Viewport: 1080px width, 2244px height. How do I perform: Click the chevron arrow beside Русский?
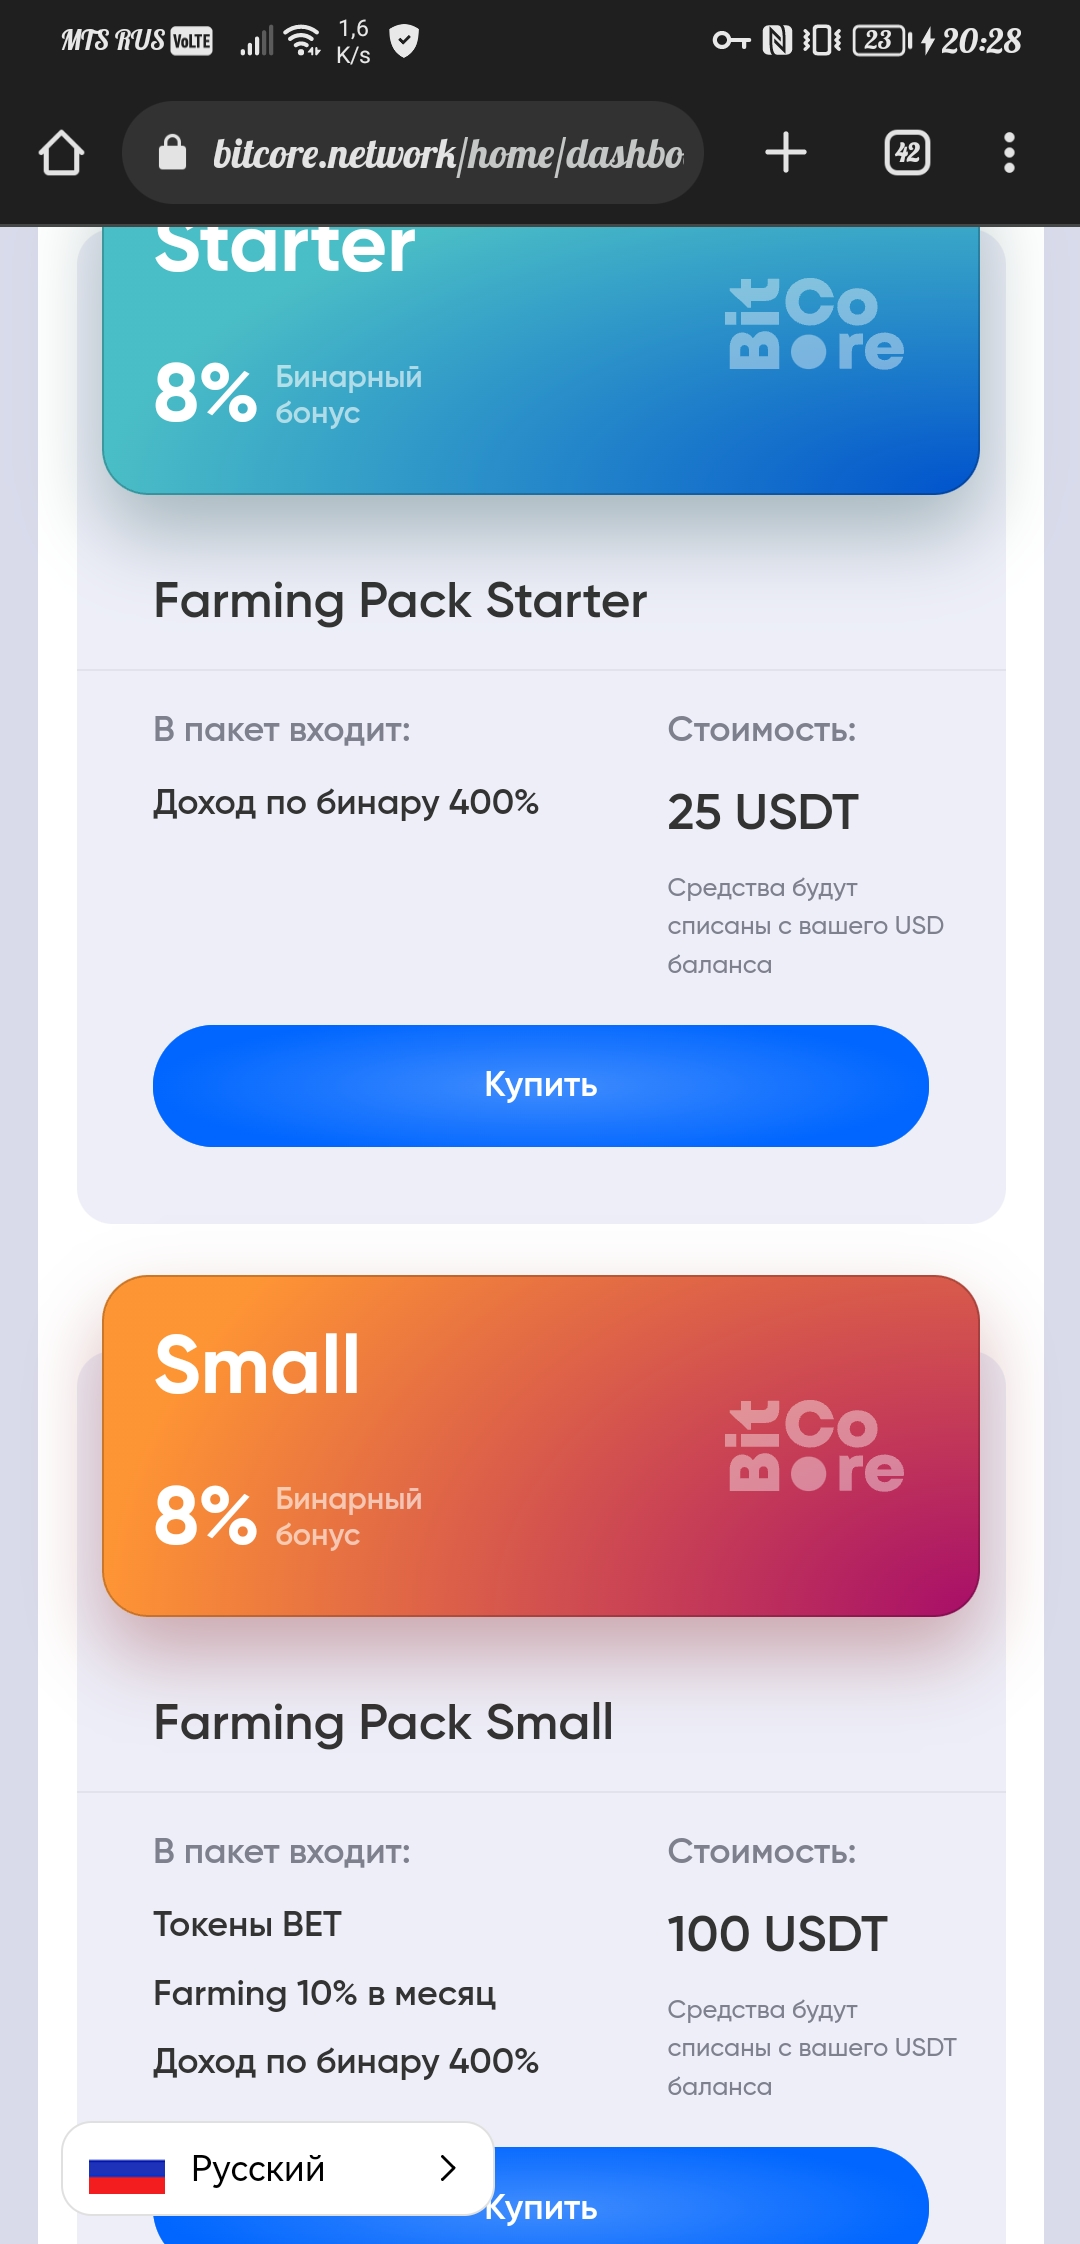(448, 2168)
